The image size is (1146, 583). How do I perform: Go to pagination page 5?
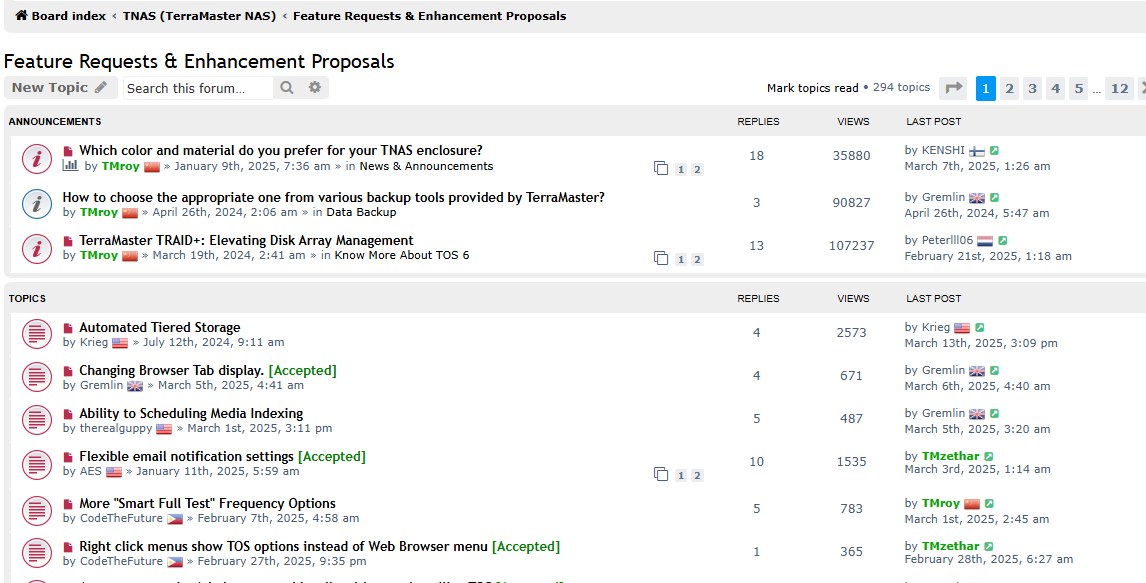pos(1079,88)
